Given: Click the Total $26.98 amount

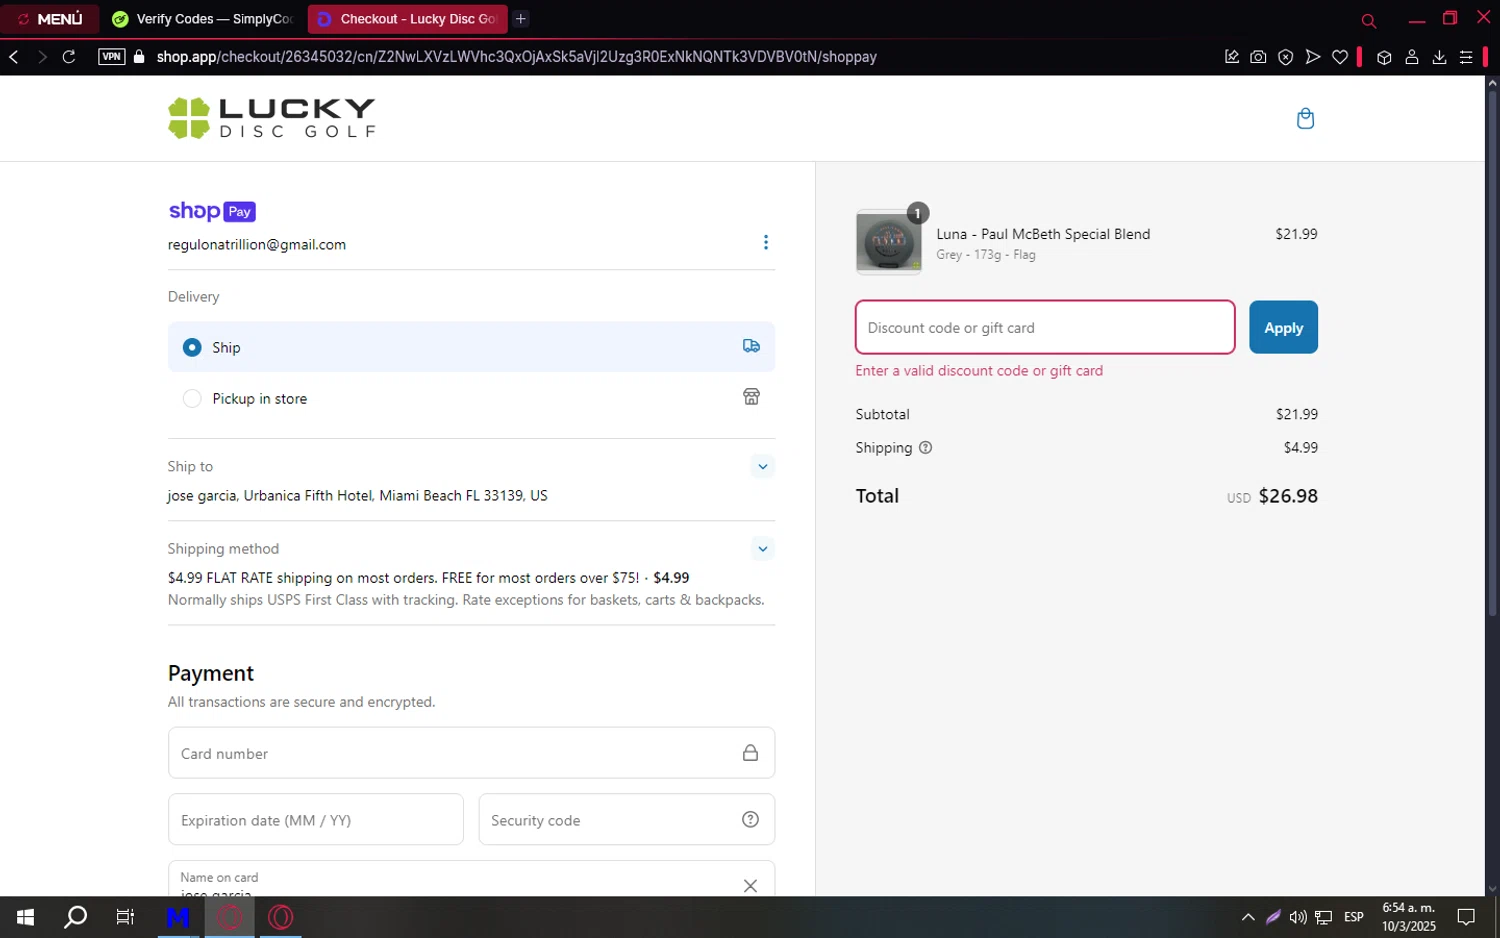Looking at the screenshot, I should (x=1288, y=496).
